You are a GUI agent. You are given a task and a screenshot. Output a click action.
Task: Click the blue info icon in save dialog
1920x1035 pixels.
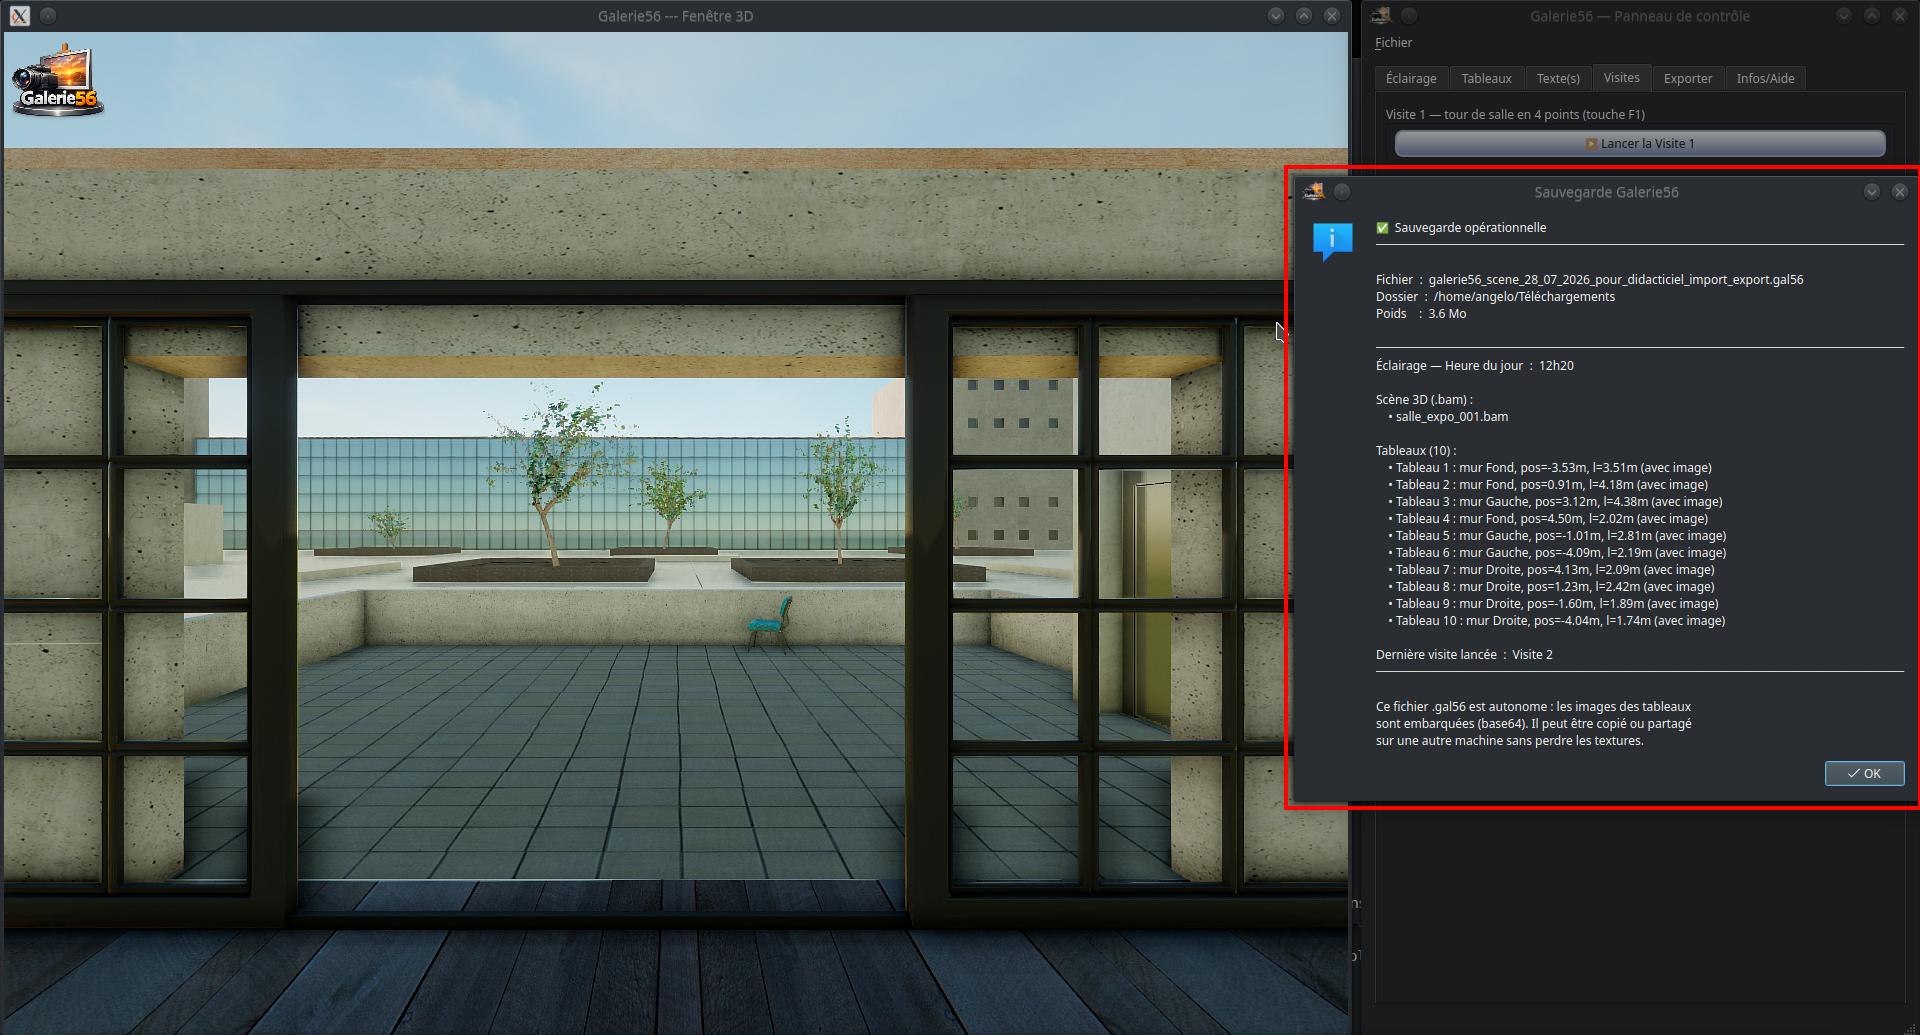1332,241
